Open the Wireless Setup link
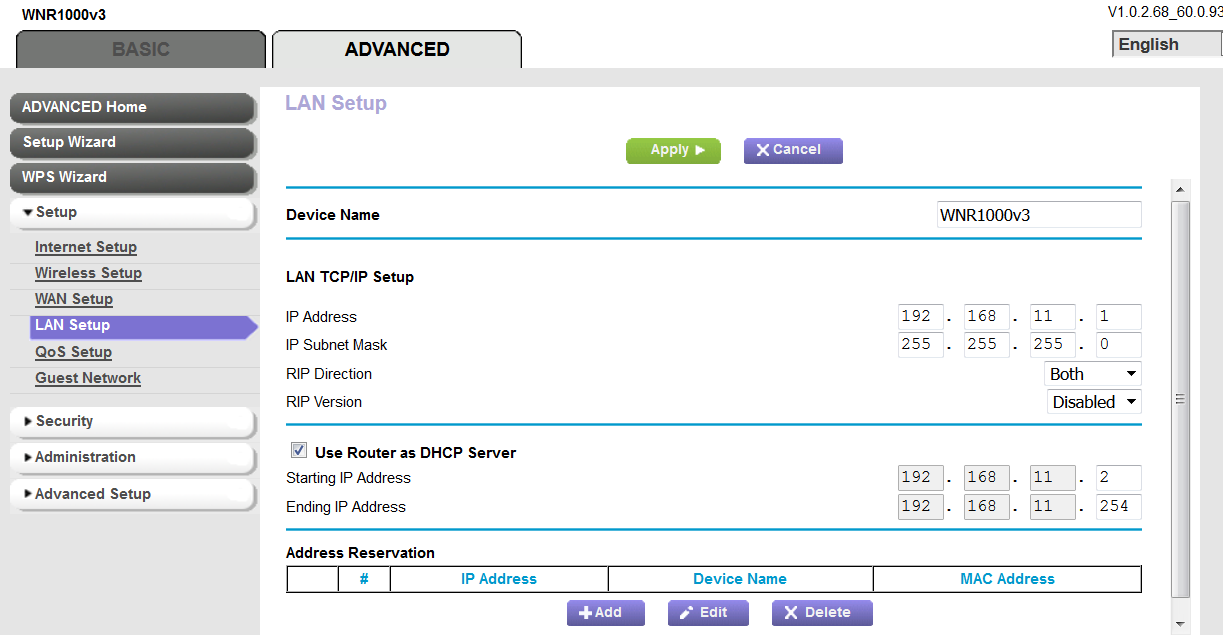The width and height of the screenshot is (1223, 635). pos(88,273)
